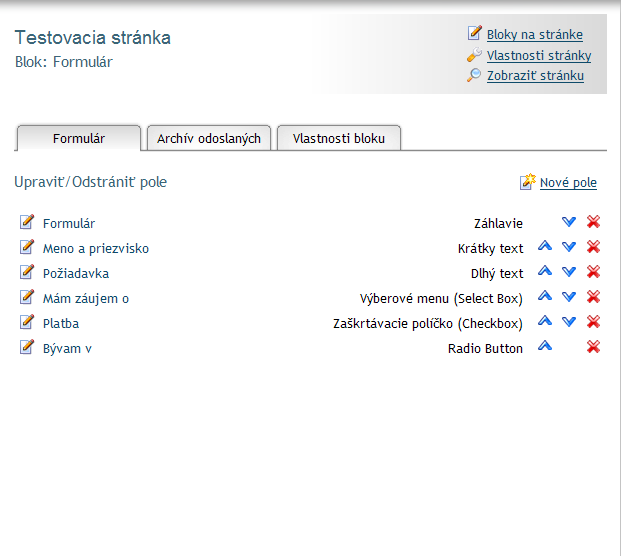
Task: Click the Testovacia stránka page title
Action: click(x=93, y=38)
